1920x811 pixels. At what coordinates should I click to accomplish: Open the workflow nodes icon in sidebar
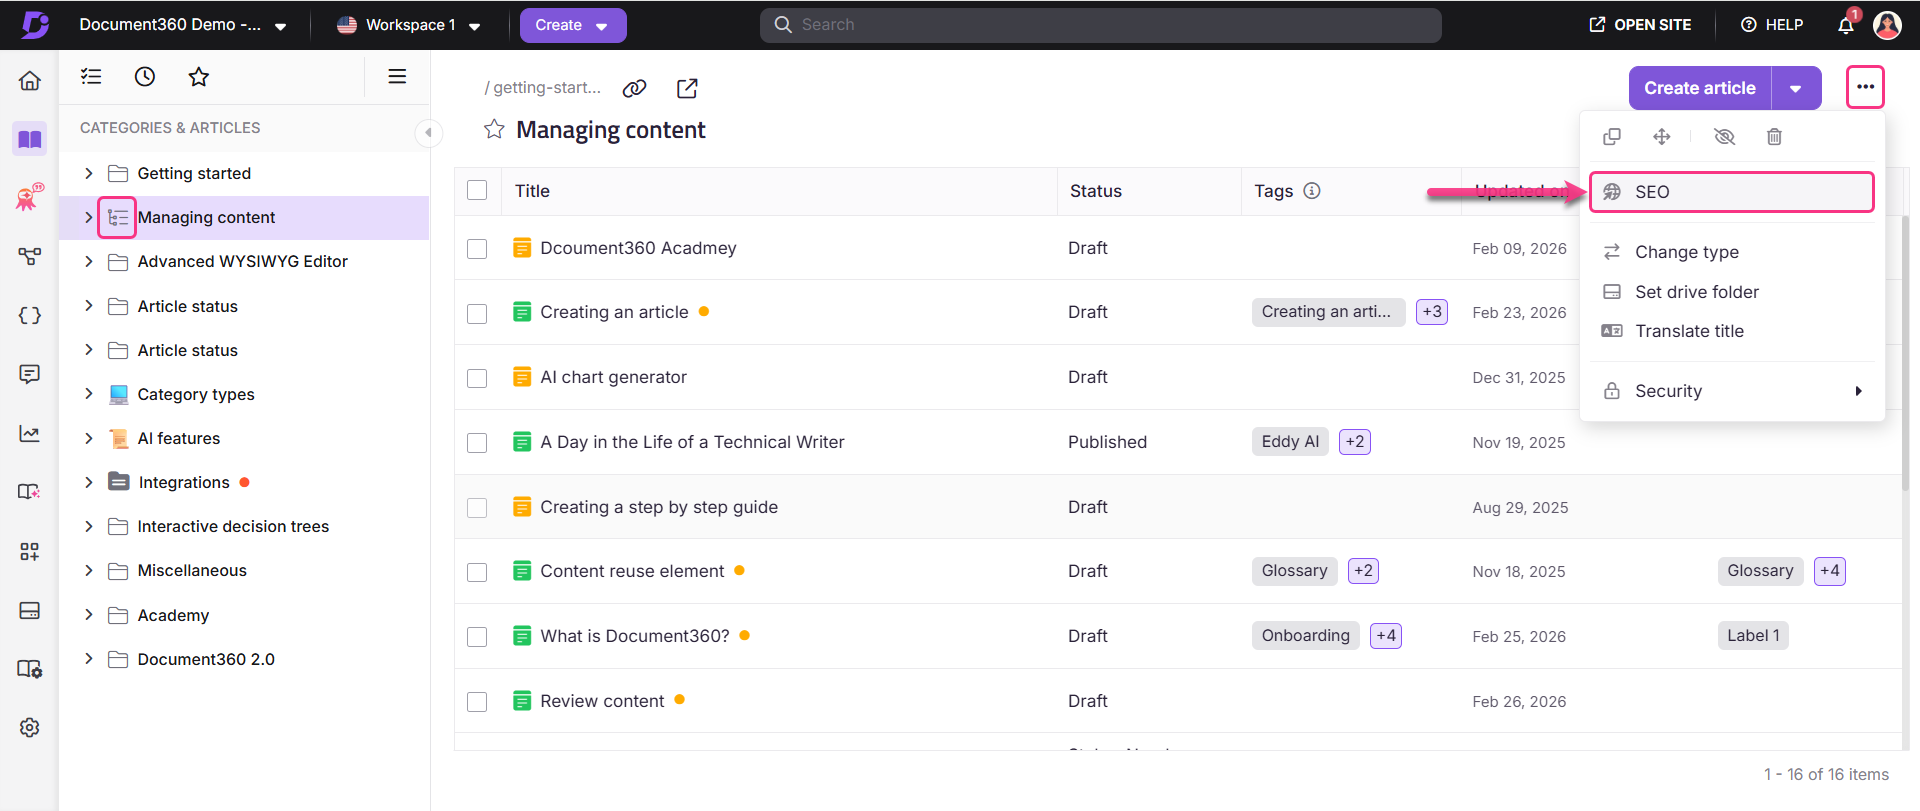(30, 257)
